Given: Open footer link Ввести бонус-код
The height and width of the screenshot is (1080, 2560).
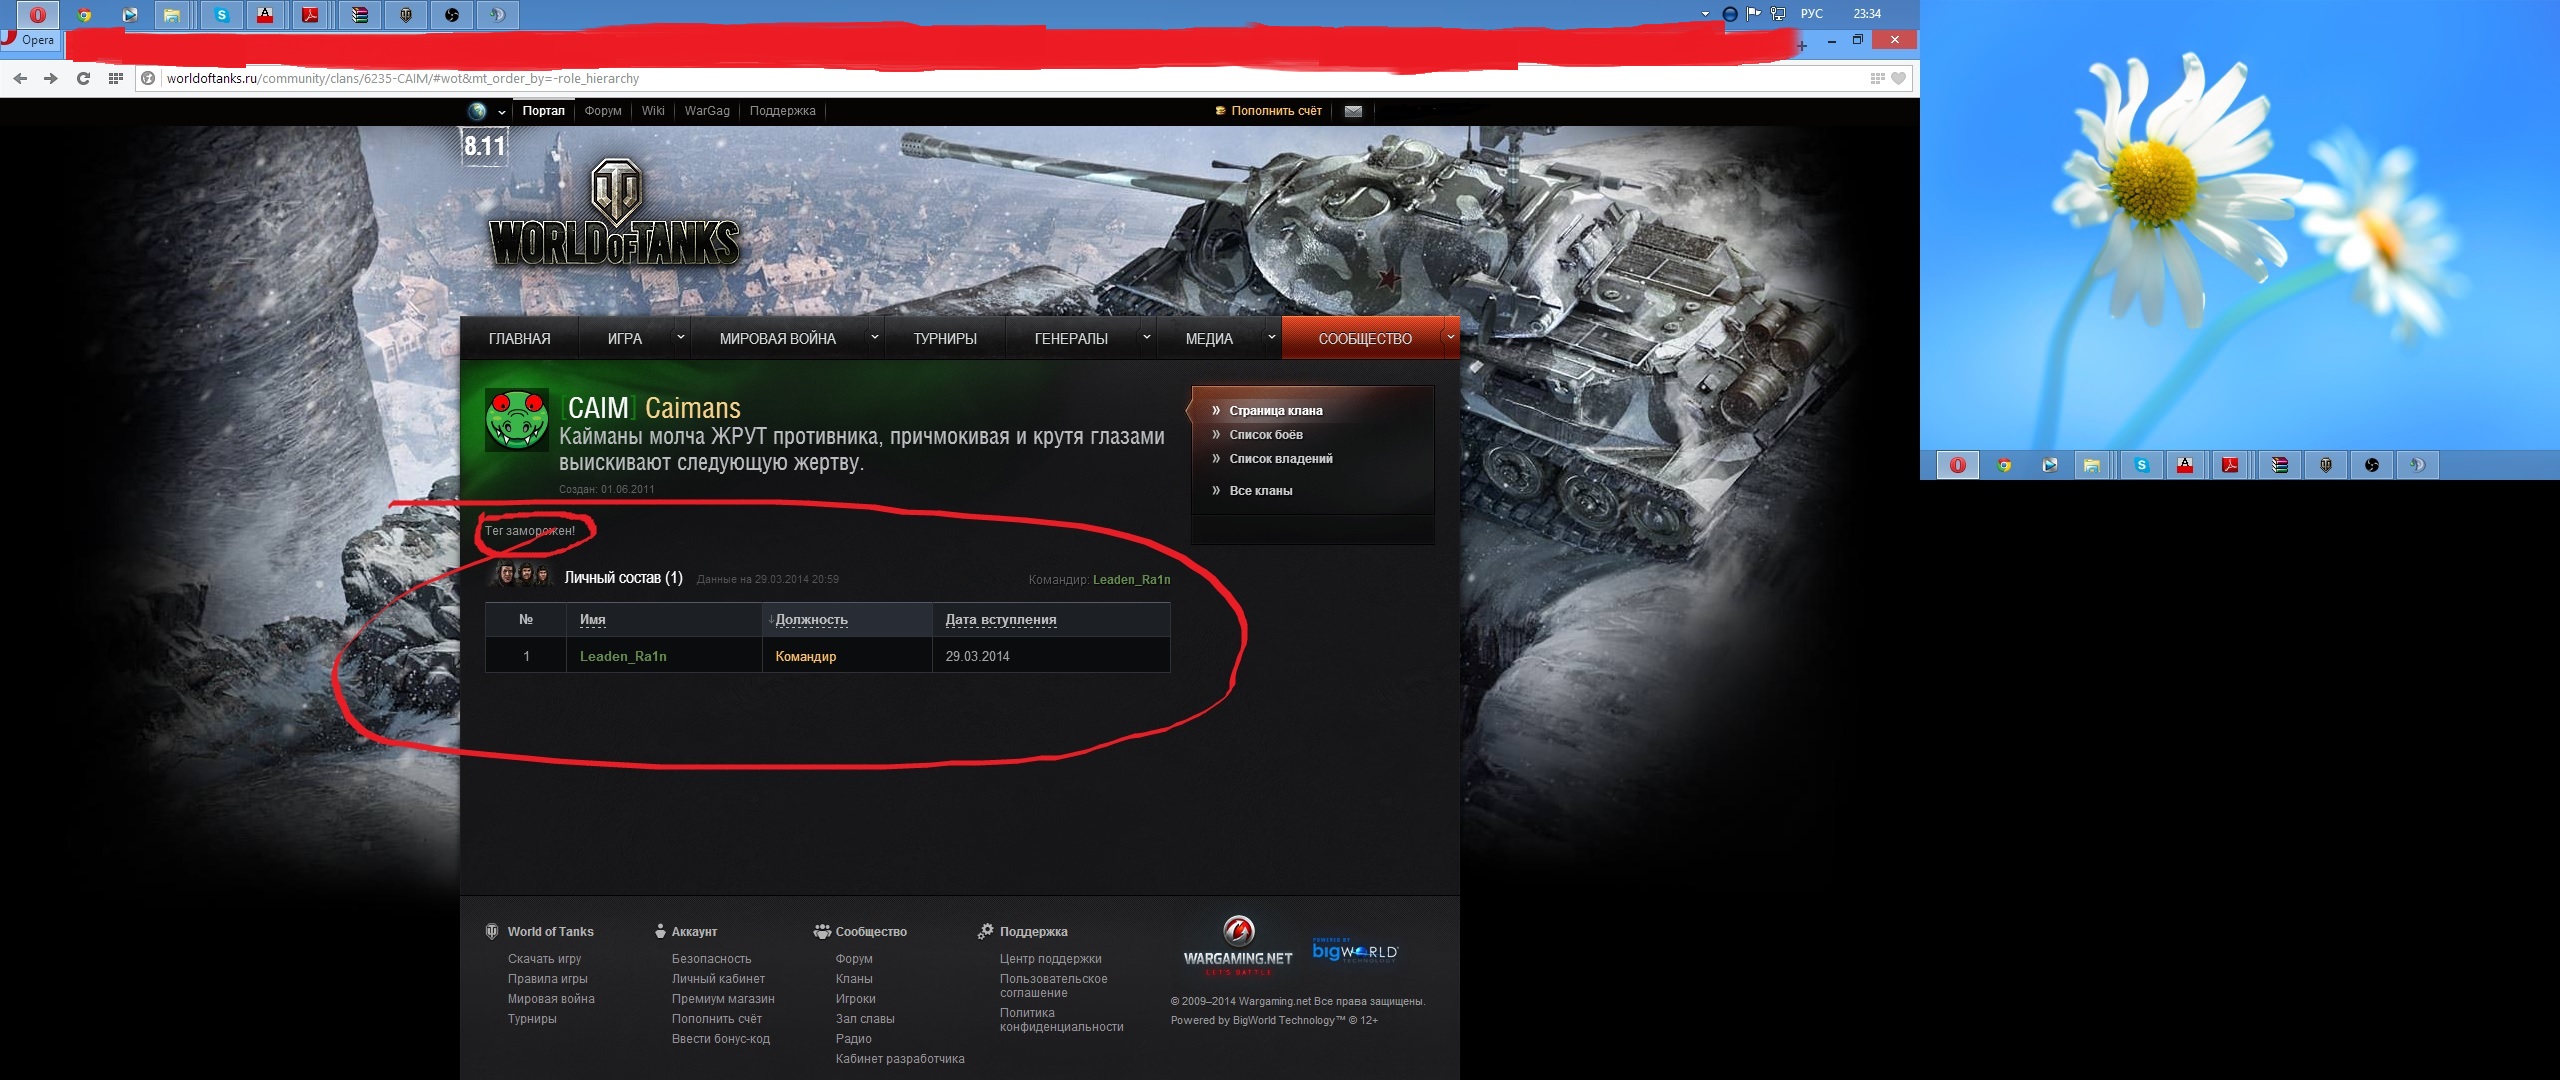Looking at the screenshot, I should [x=721, y=1039].
